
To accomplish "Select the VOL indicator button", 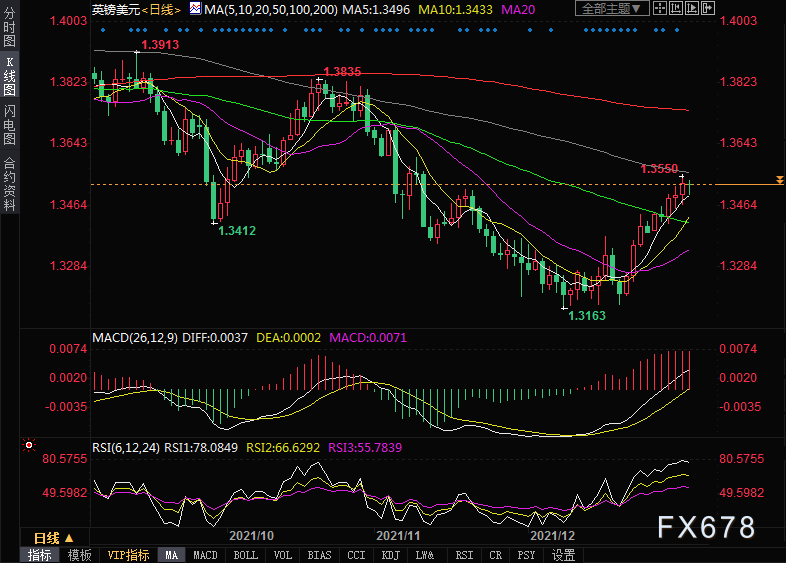I will (283, 555).
